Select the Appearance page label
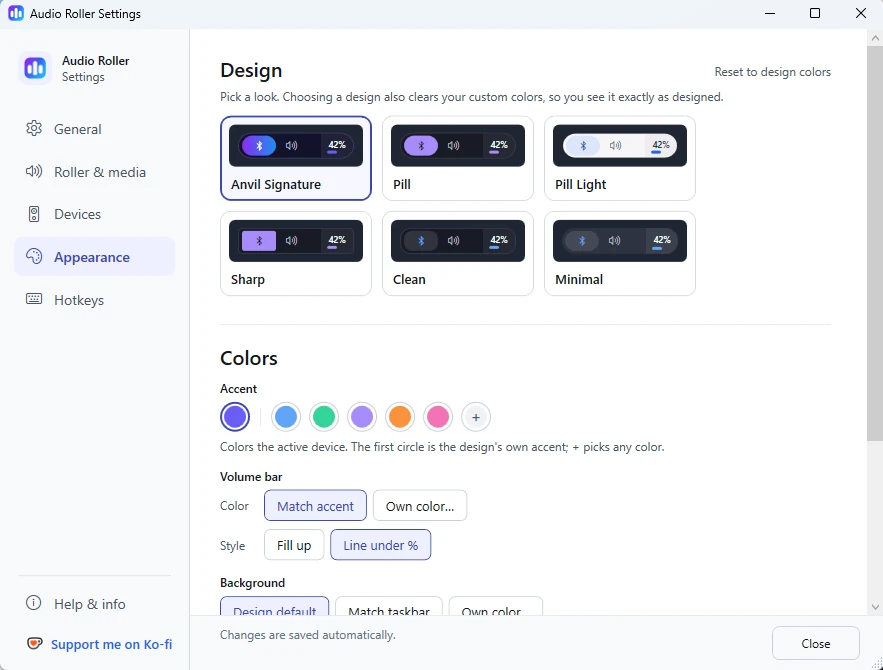This screenshot has width=883, height=670. [x=92, y=257]
